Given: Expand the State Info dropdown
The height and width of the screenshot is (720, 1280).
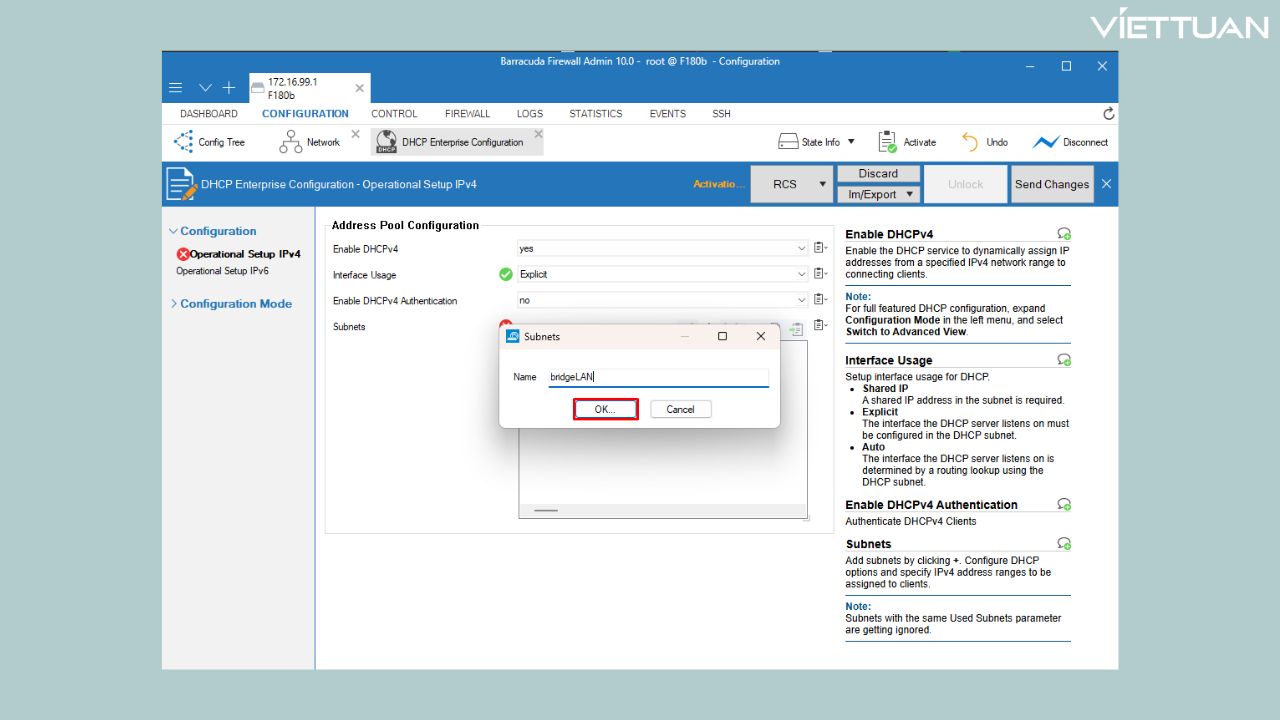Looking at the screenshot, I should (x=851, y=142).
